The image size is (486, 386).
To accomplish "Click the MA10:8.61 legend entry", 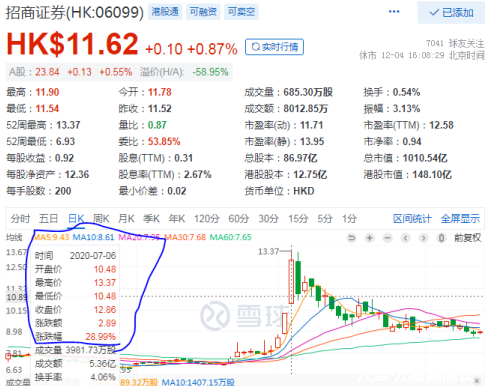I will [x=93, y=237].
